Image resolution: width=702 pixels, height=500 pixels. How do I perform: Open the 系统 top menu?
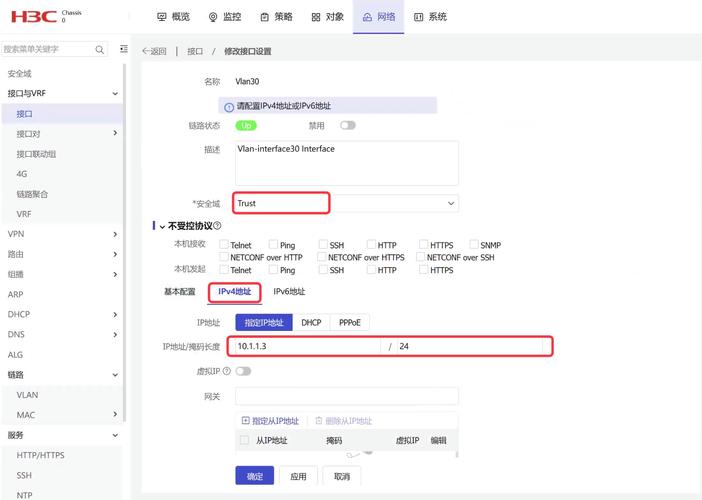(x=431, y=17)
